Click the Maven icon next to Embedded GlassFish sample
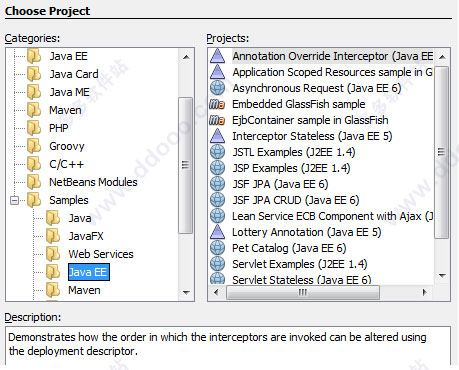459x370 pixels. 217,104
